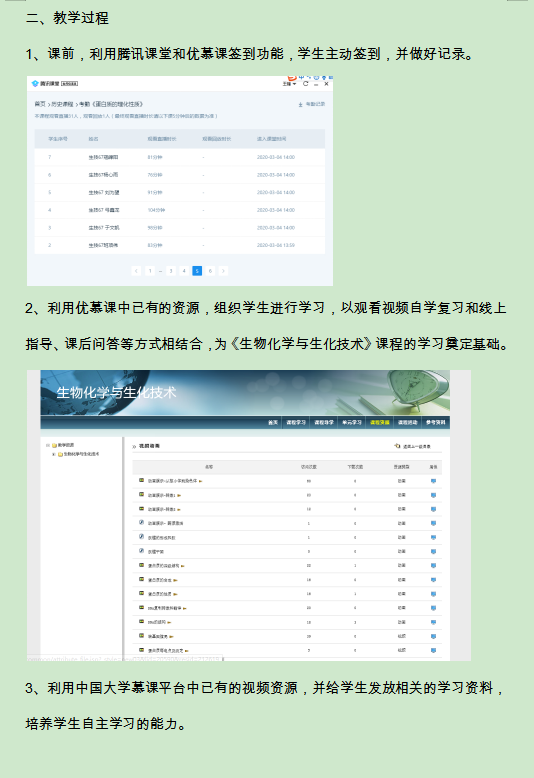Click the blue view icon in first resource row

[433, 481]
